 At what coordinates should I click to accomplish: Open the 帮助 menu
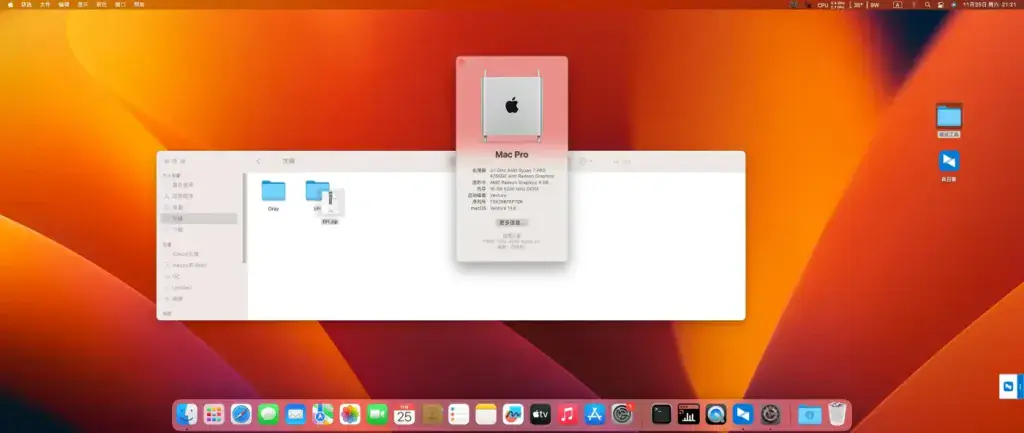coord(139,5)
